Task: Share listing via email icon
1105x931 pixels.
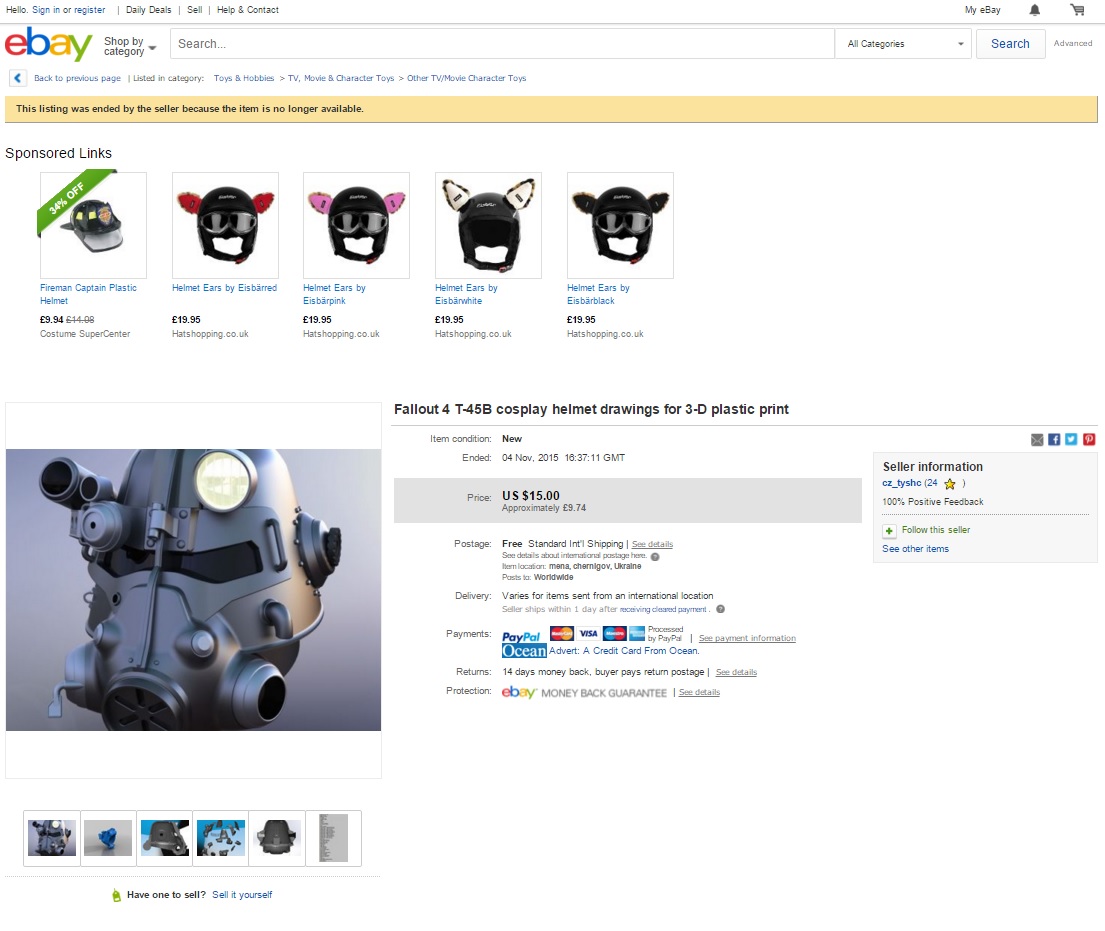Action: [x=1037, y=440]
